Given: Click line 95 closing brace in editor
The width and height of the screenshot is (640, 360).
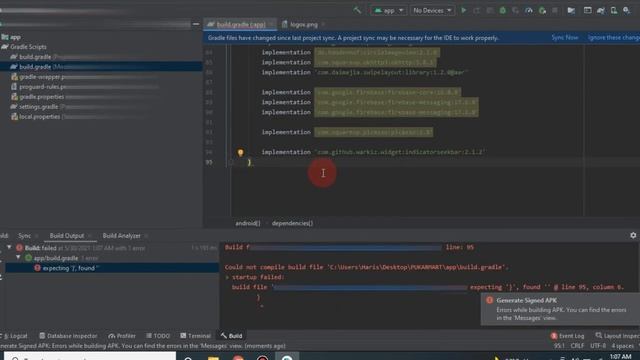Looking at the screenshot, I should (249, 162).
